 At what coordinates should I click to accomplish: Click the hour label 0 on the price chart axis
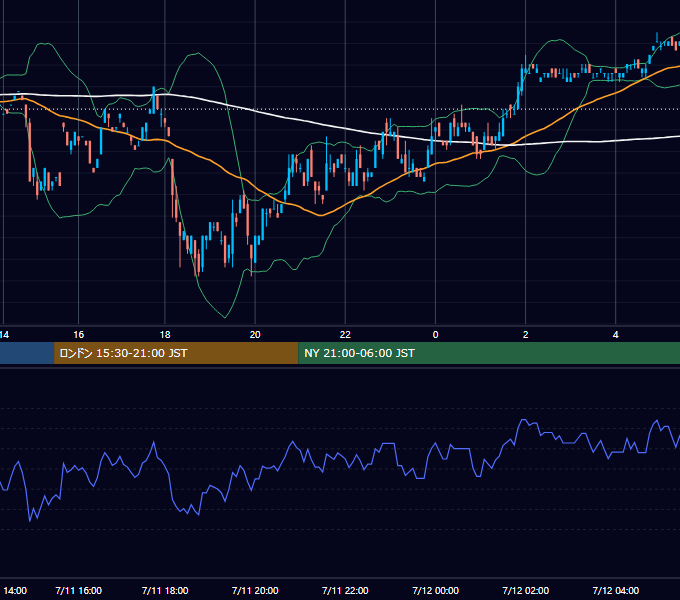pos(435,335)
